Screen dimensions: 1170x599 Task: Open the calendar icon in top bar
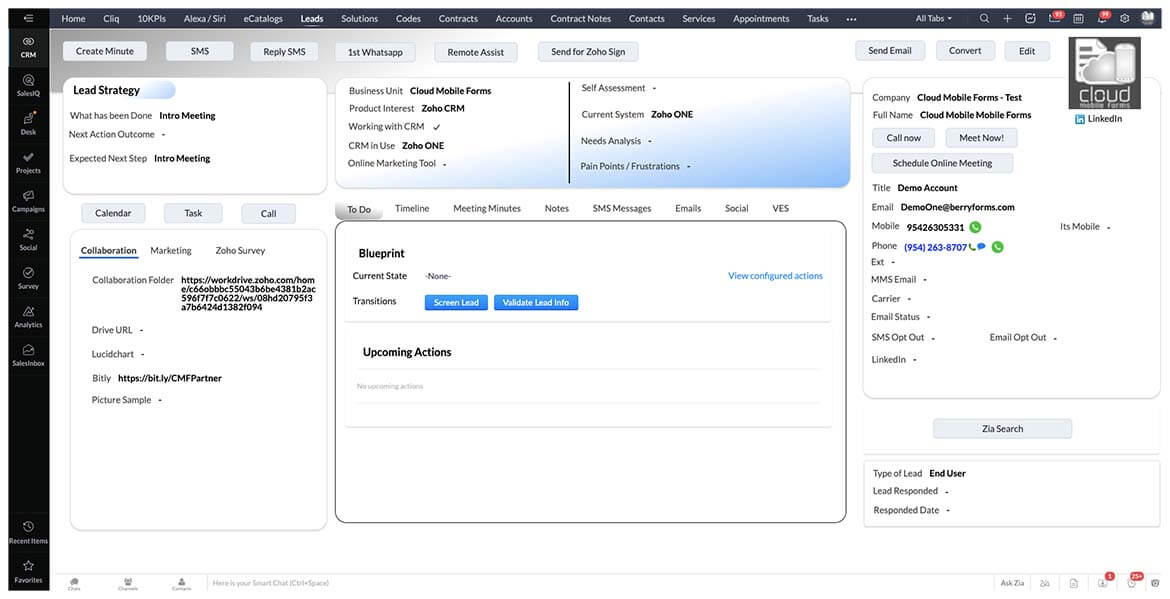[1078, 18]
